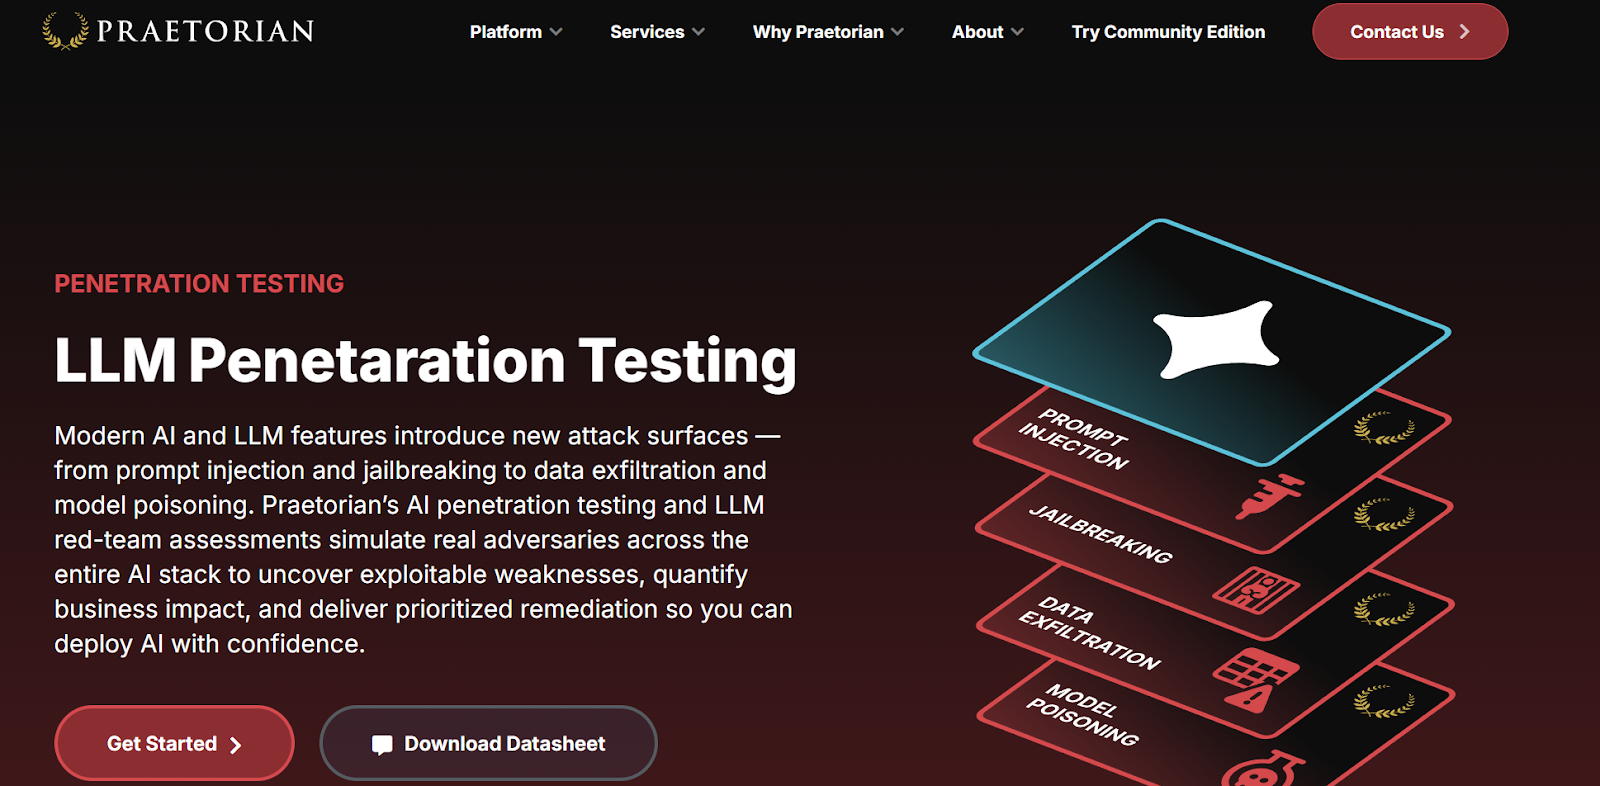Click the PROMPT INJECTION card label
Viewport: 1600px width, 786px height.
click(1075, 439)
